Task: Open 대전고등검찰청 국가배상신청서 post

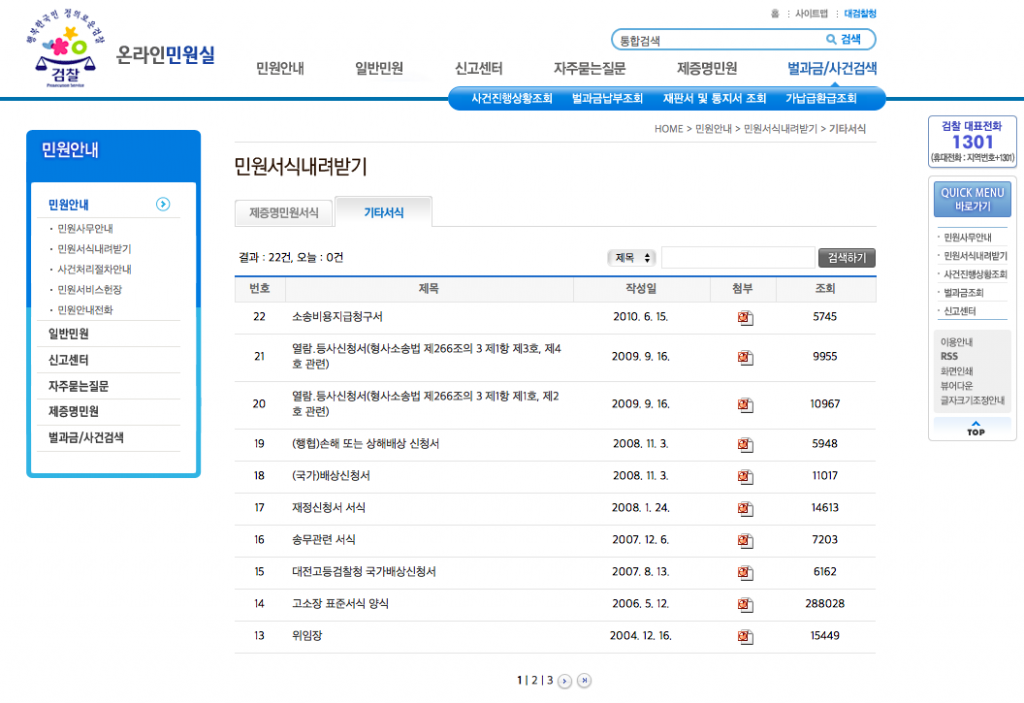Action: click(x=364, y=571)
